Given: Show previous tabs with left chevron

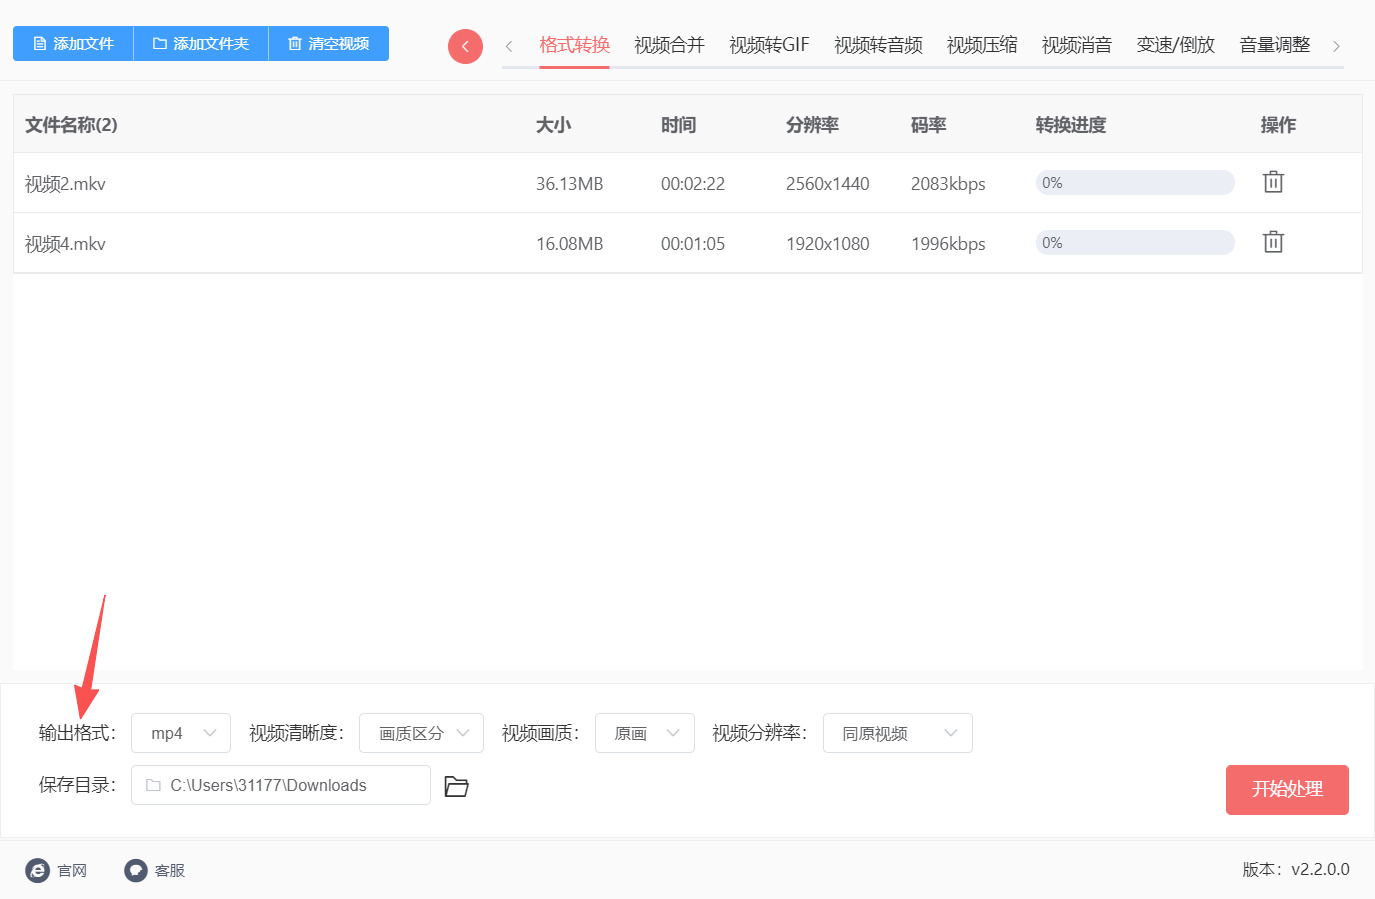Looking at the screenshot, I should 509,46.
